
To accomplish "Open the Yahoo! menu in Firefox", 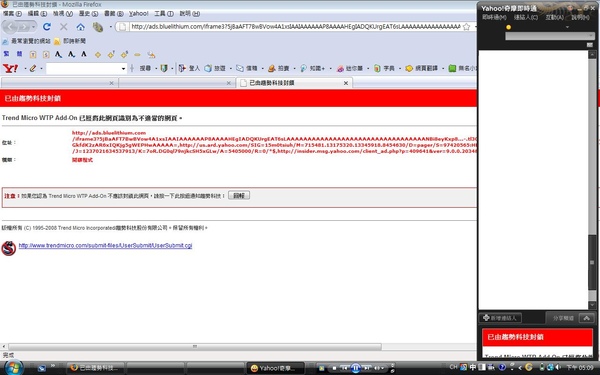I will click(139, 13).
